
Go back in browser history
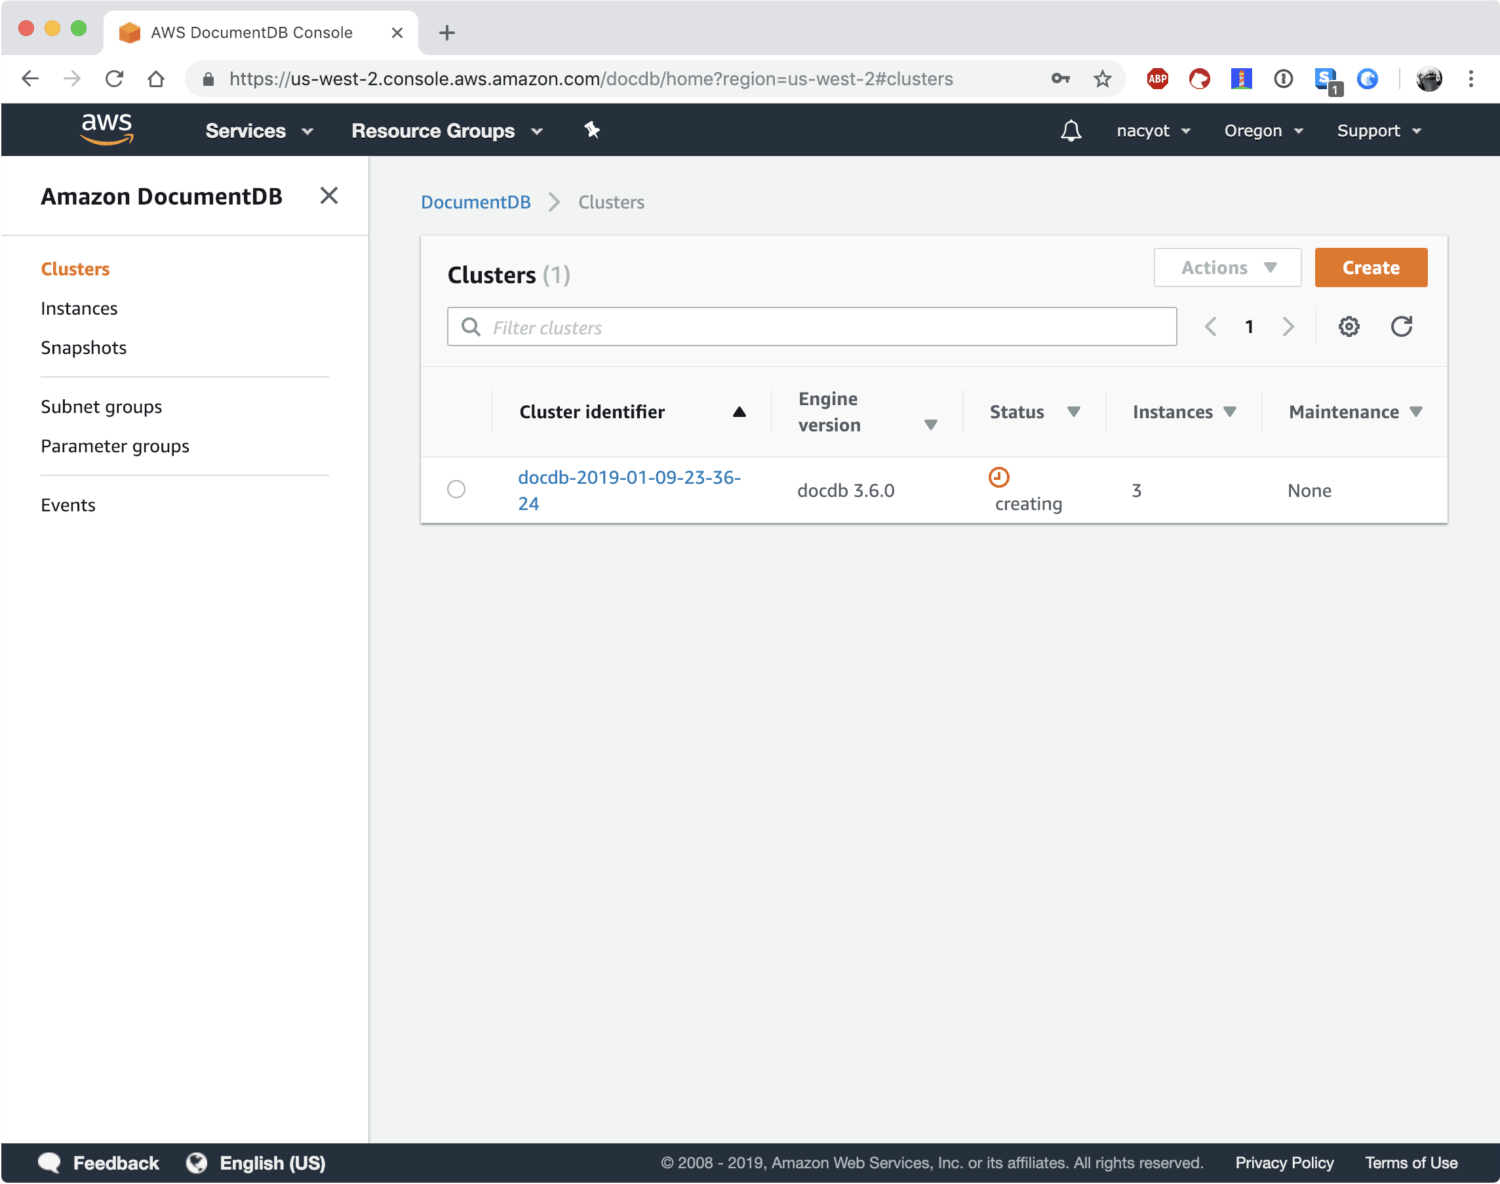(x=30, y=79)
